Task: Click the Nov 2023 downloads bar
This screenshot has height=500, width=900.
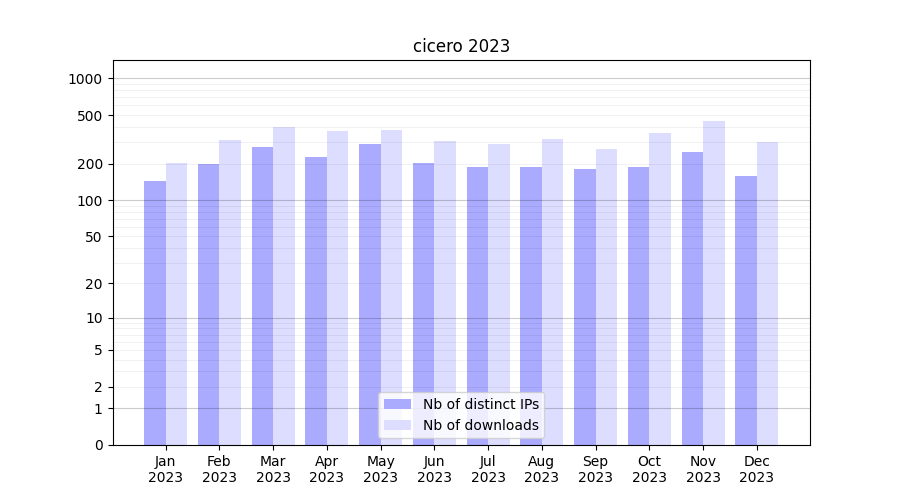Action: click(714, 283)
